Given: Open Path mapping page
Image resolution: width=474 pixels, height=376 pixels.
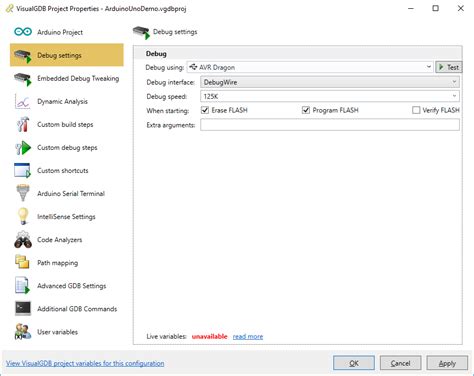Looking at the screenshot, I should 58,263.
